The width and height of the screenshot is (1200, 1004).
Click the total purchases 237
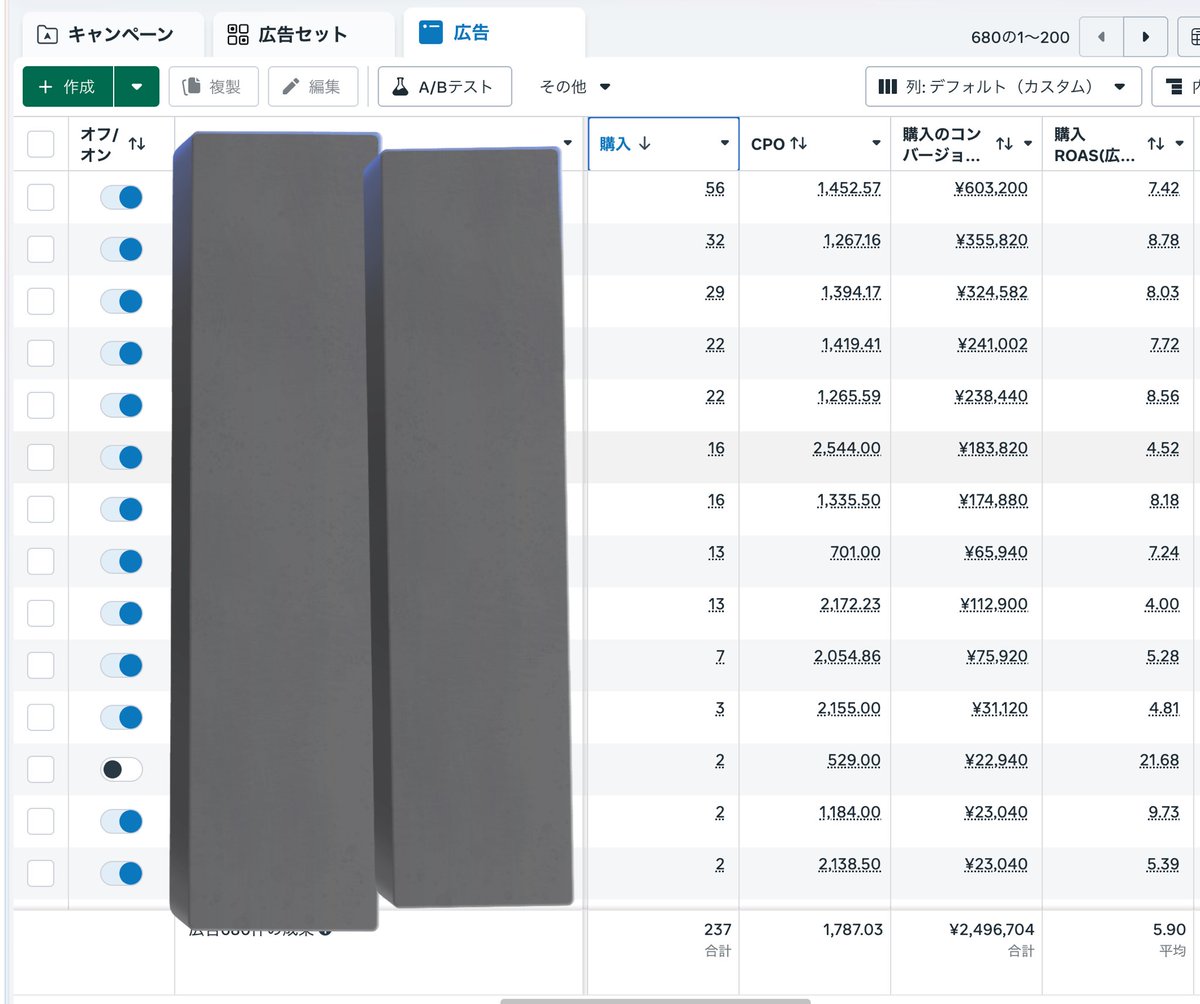(717, 929)
